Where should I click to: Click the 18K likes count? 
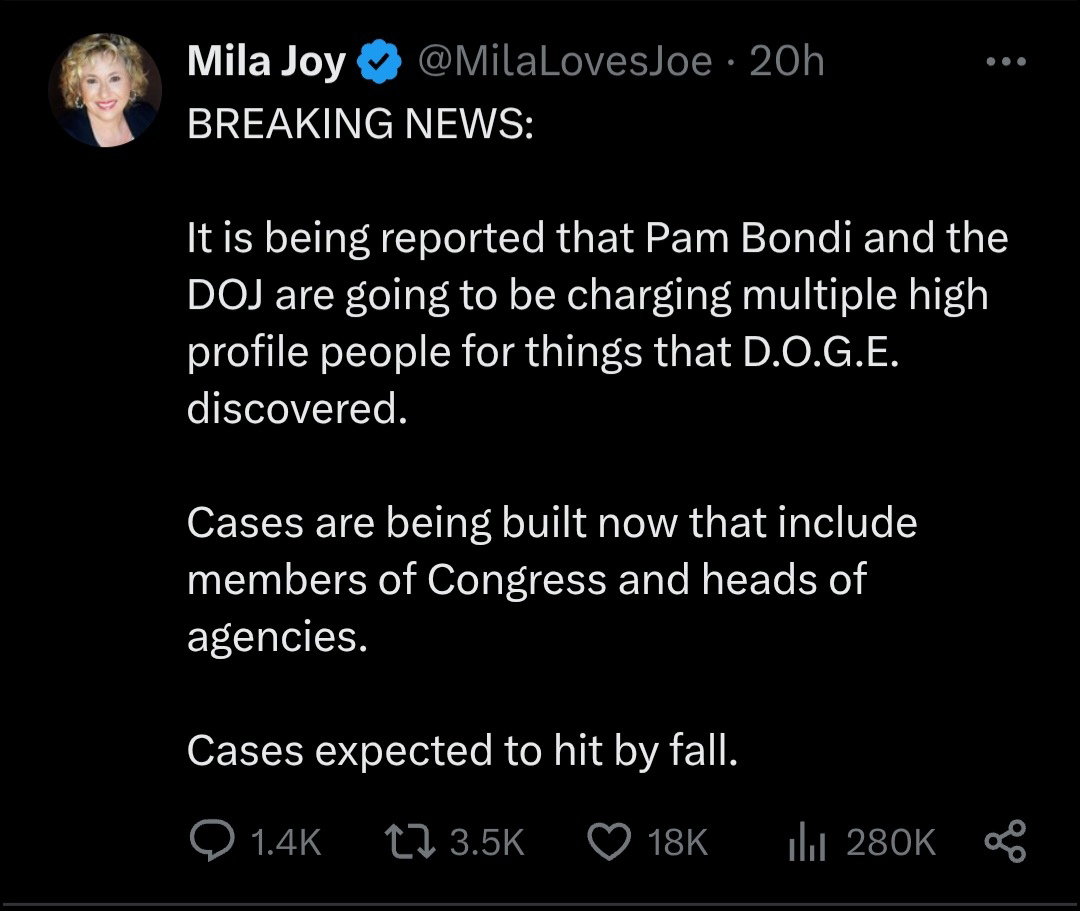(x=677, y=843)
